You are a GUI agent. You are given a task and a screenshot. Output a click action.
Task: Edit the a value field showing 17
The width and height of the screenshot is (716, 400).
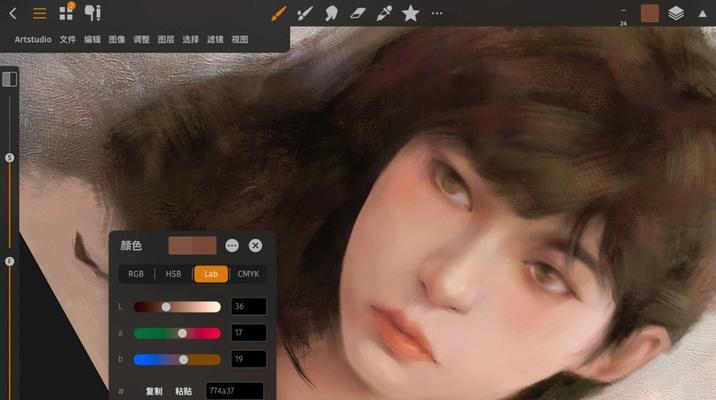pyautogui.click(x=249, y=333)
